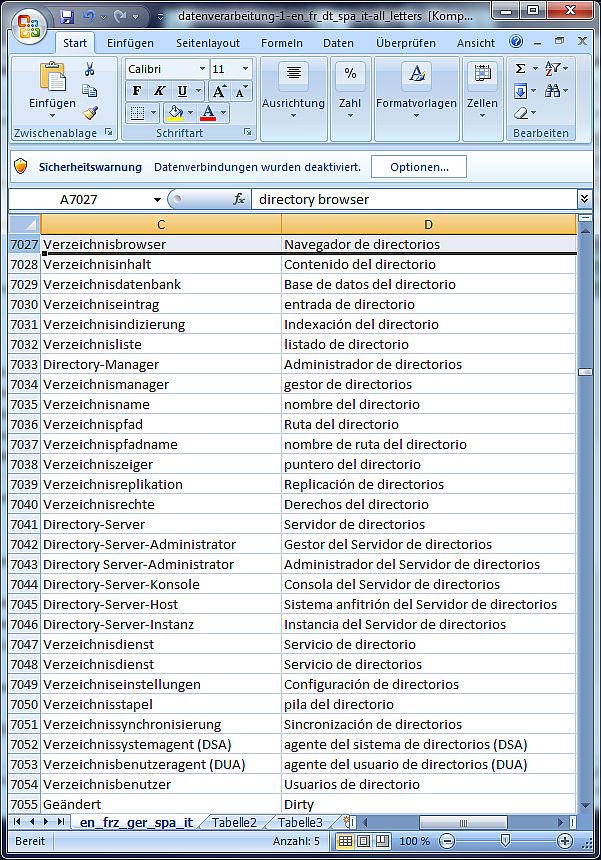Switch to the Daten ribbon tab
This screenshot has height=860, width=601.
pyautogui.click(x=338, y=43)
